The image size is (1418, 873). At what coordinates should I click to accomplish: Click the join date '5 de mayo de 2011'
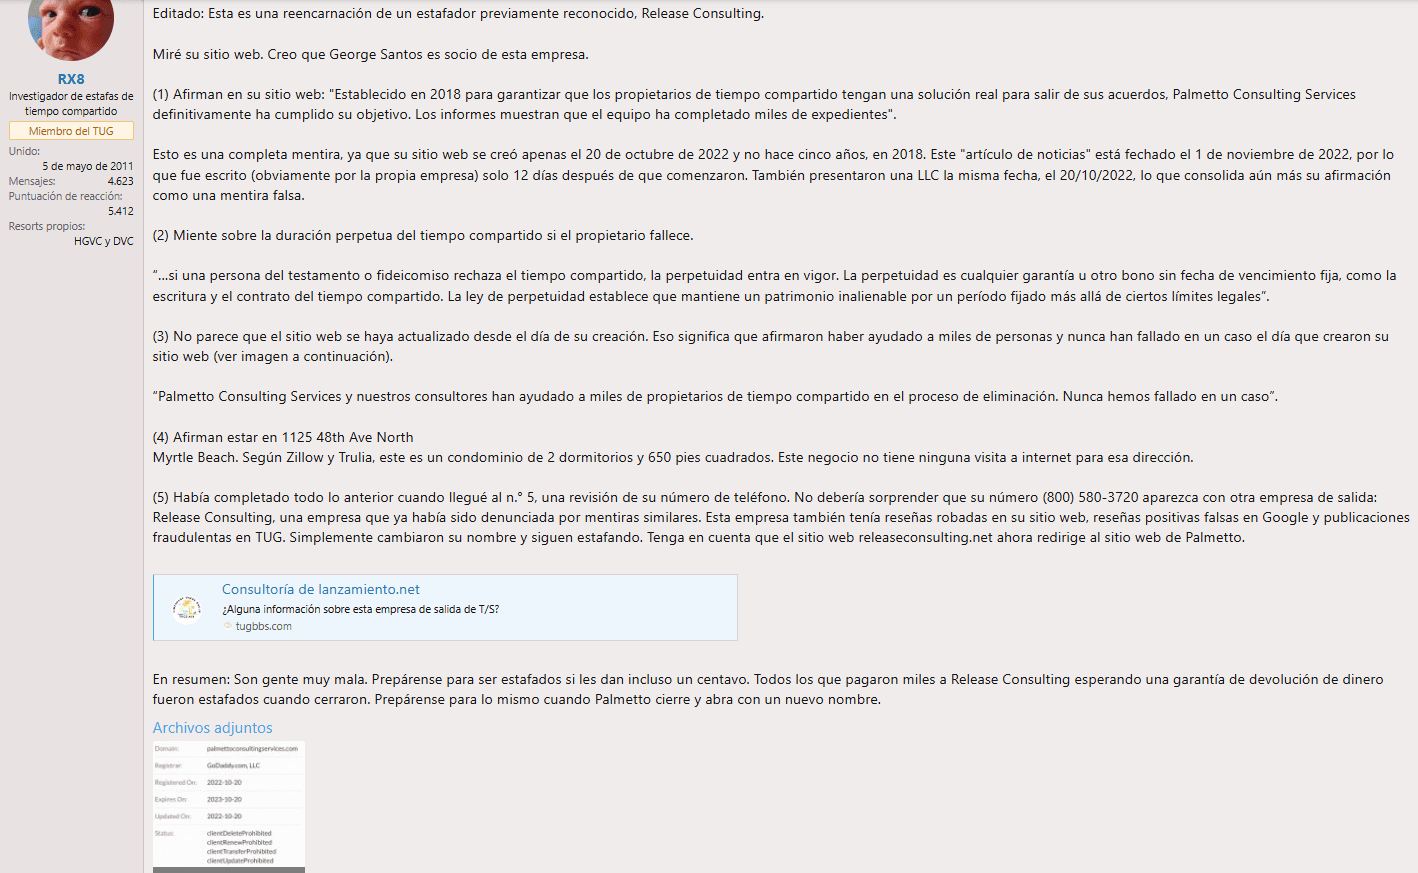click(88, 167)
